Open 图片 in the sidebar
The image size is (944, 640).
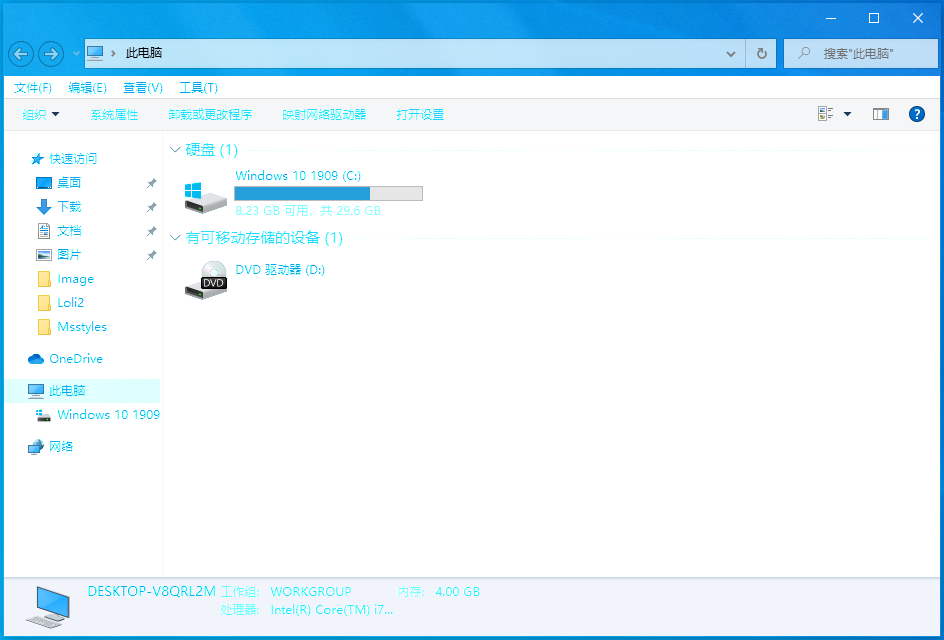tap(69, 255)
